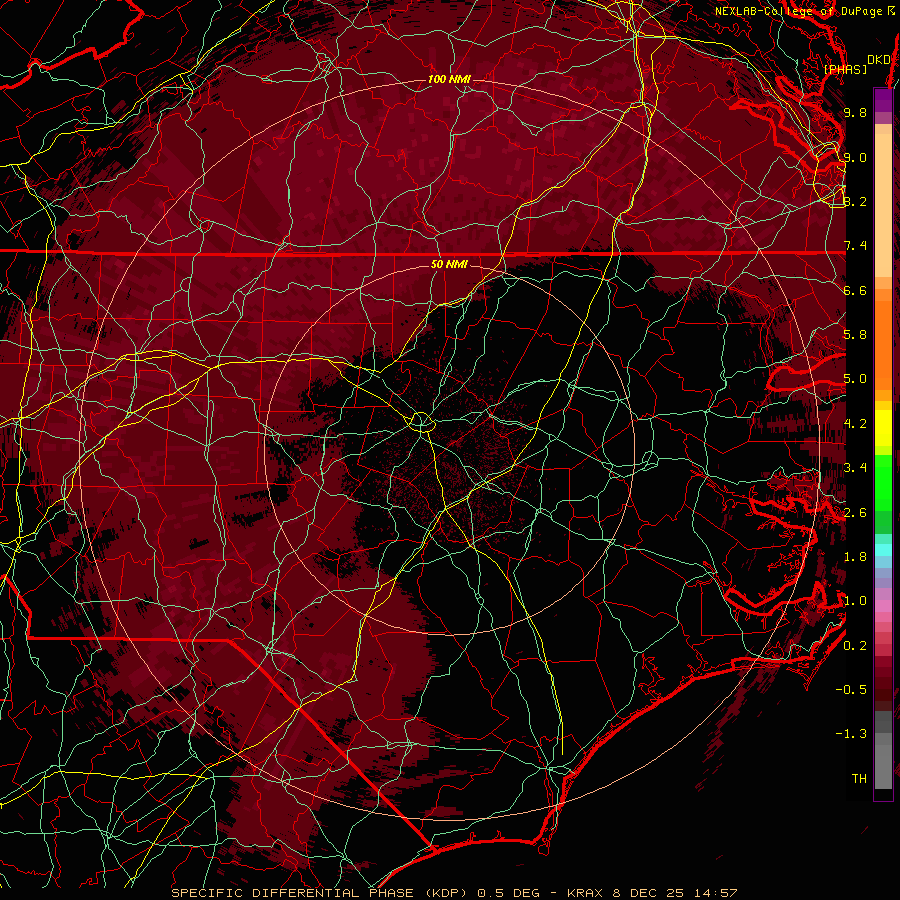Click the 4.2 value on the scale

(x=855, y=424)
